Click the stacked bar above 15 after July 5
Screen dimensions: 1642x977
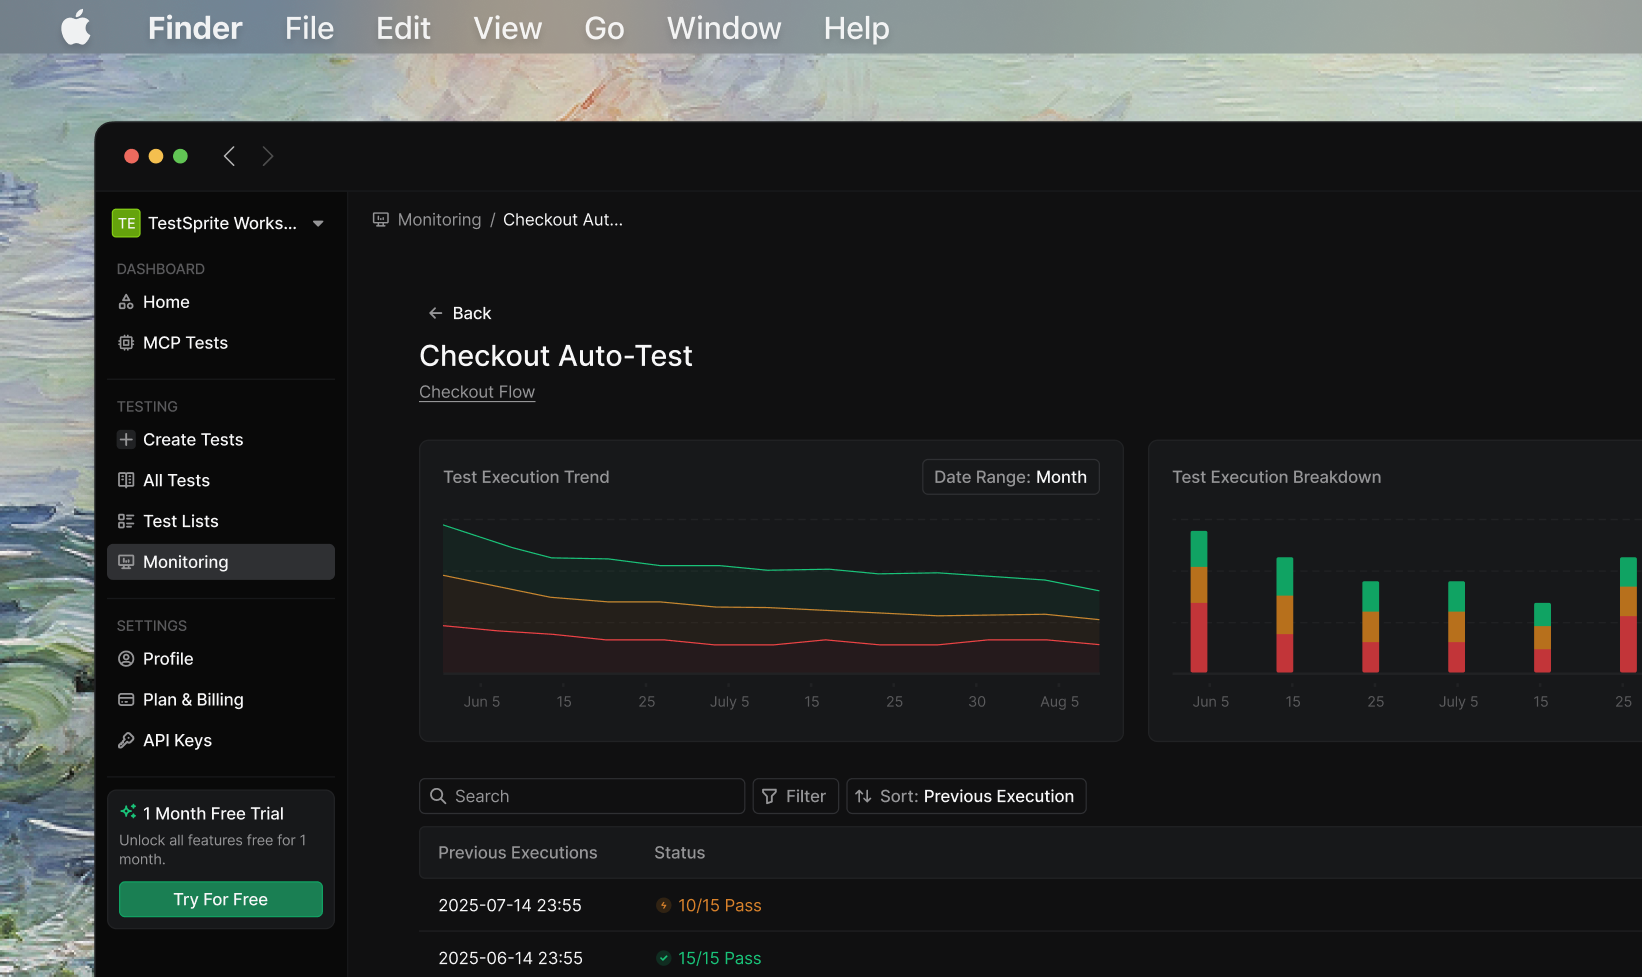click(1543, 637)
